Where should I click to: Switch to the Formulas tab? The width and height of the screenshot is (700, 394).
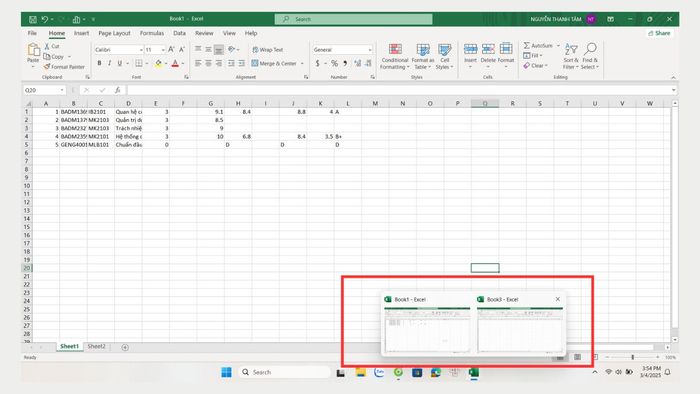[x=152, y=33]
